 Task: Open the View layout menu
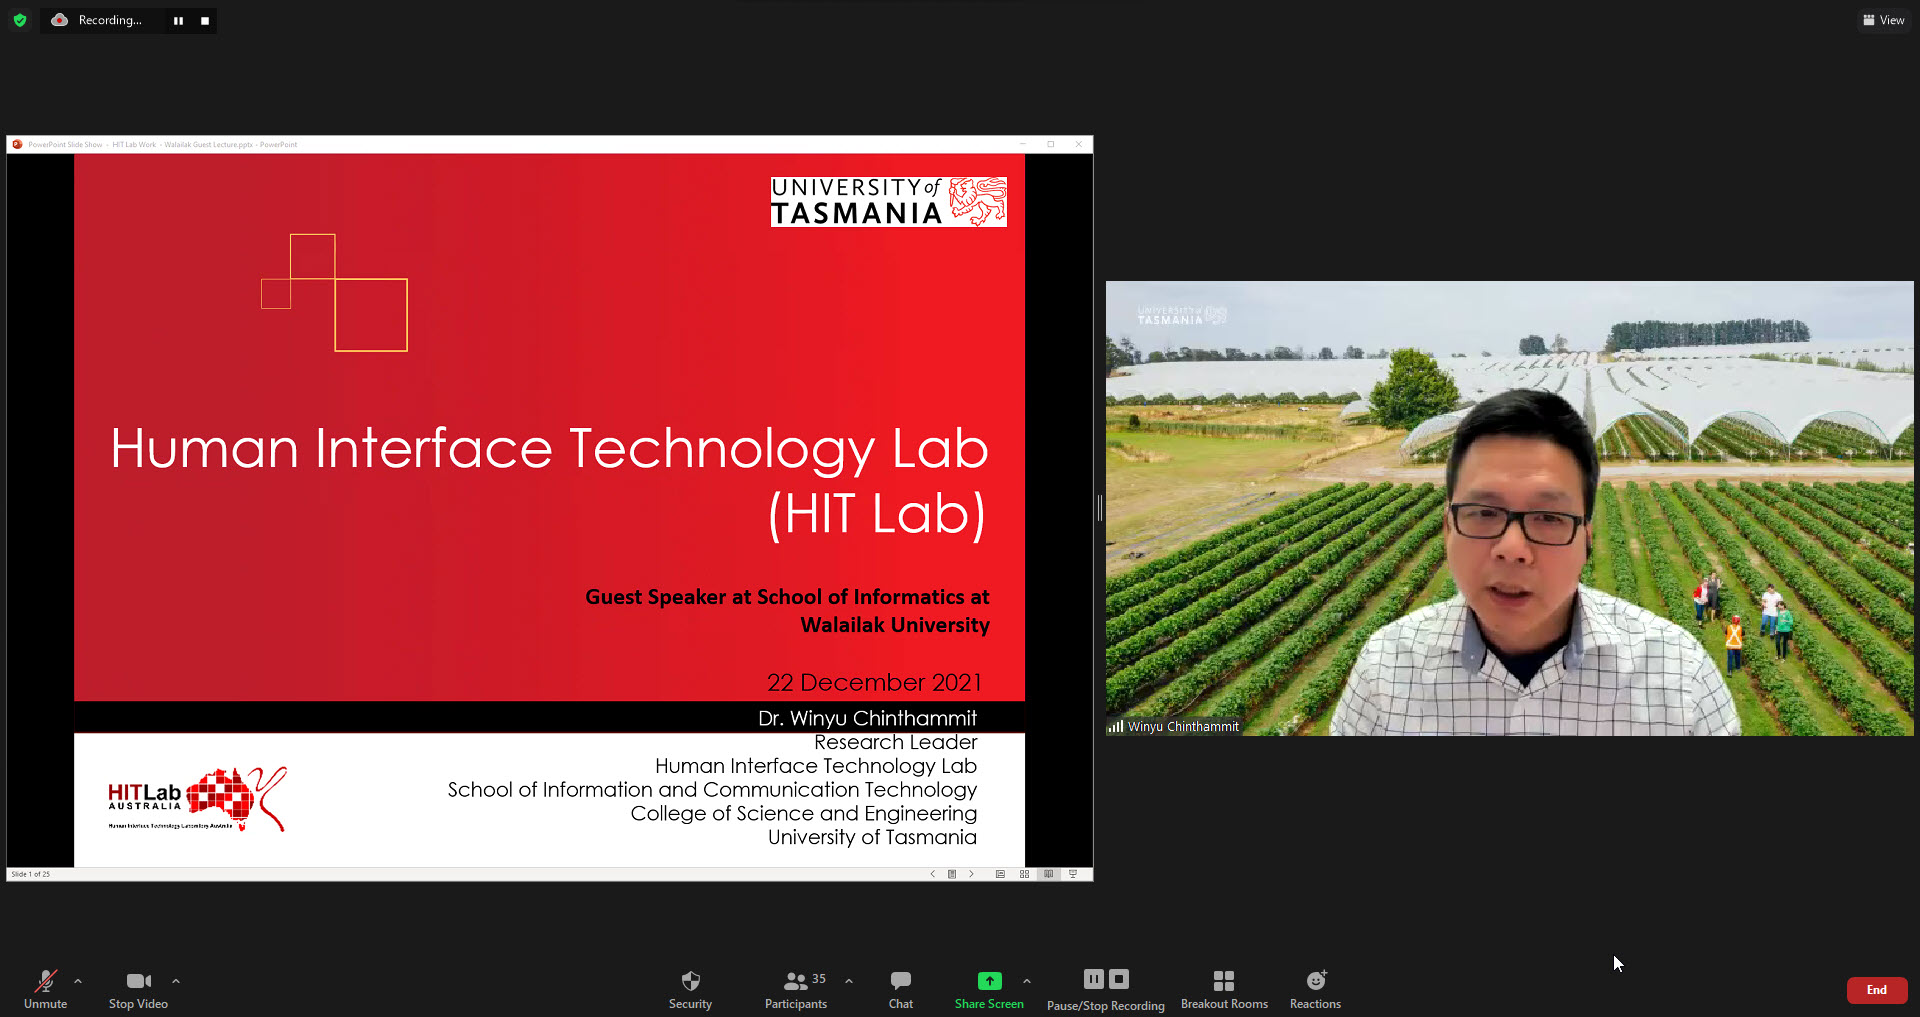(1883, 20)
